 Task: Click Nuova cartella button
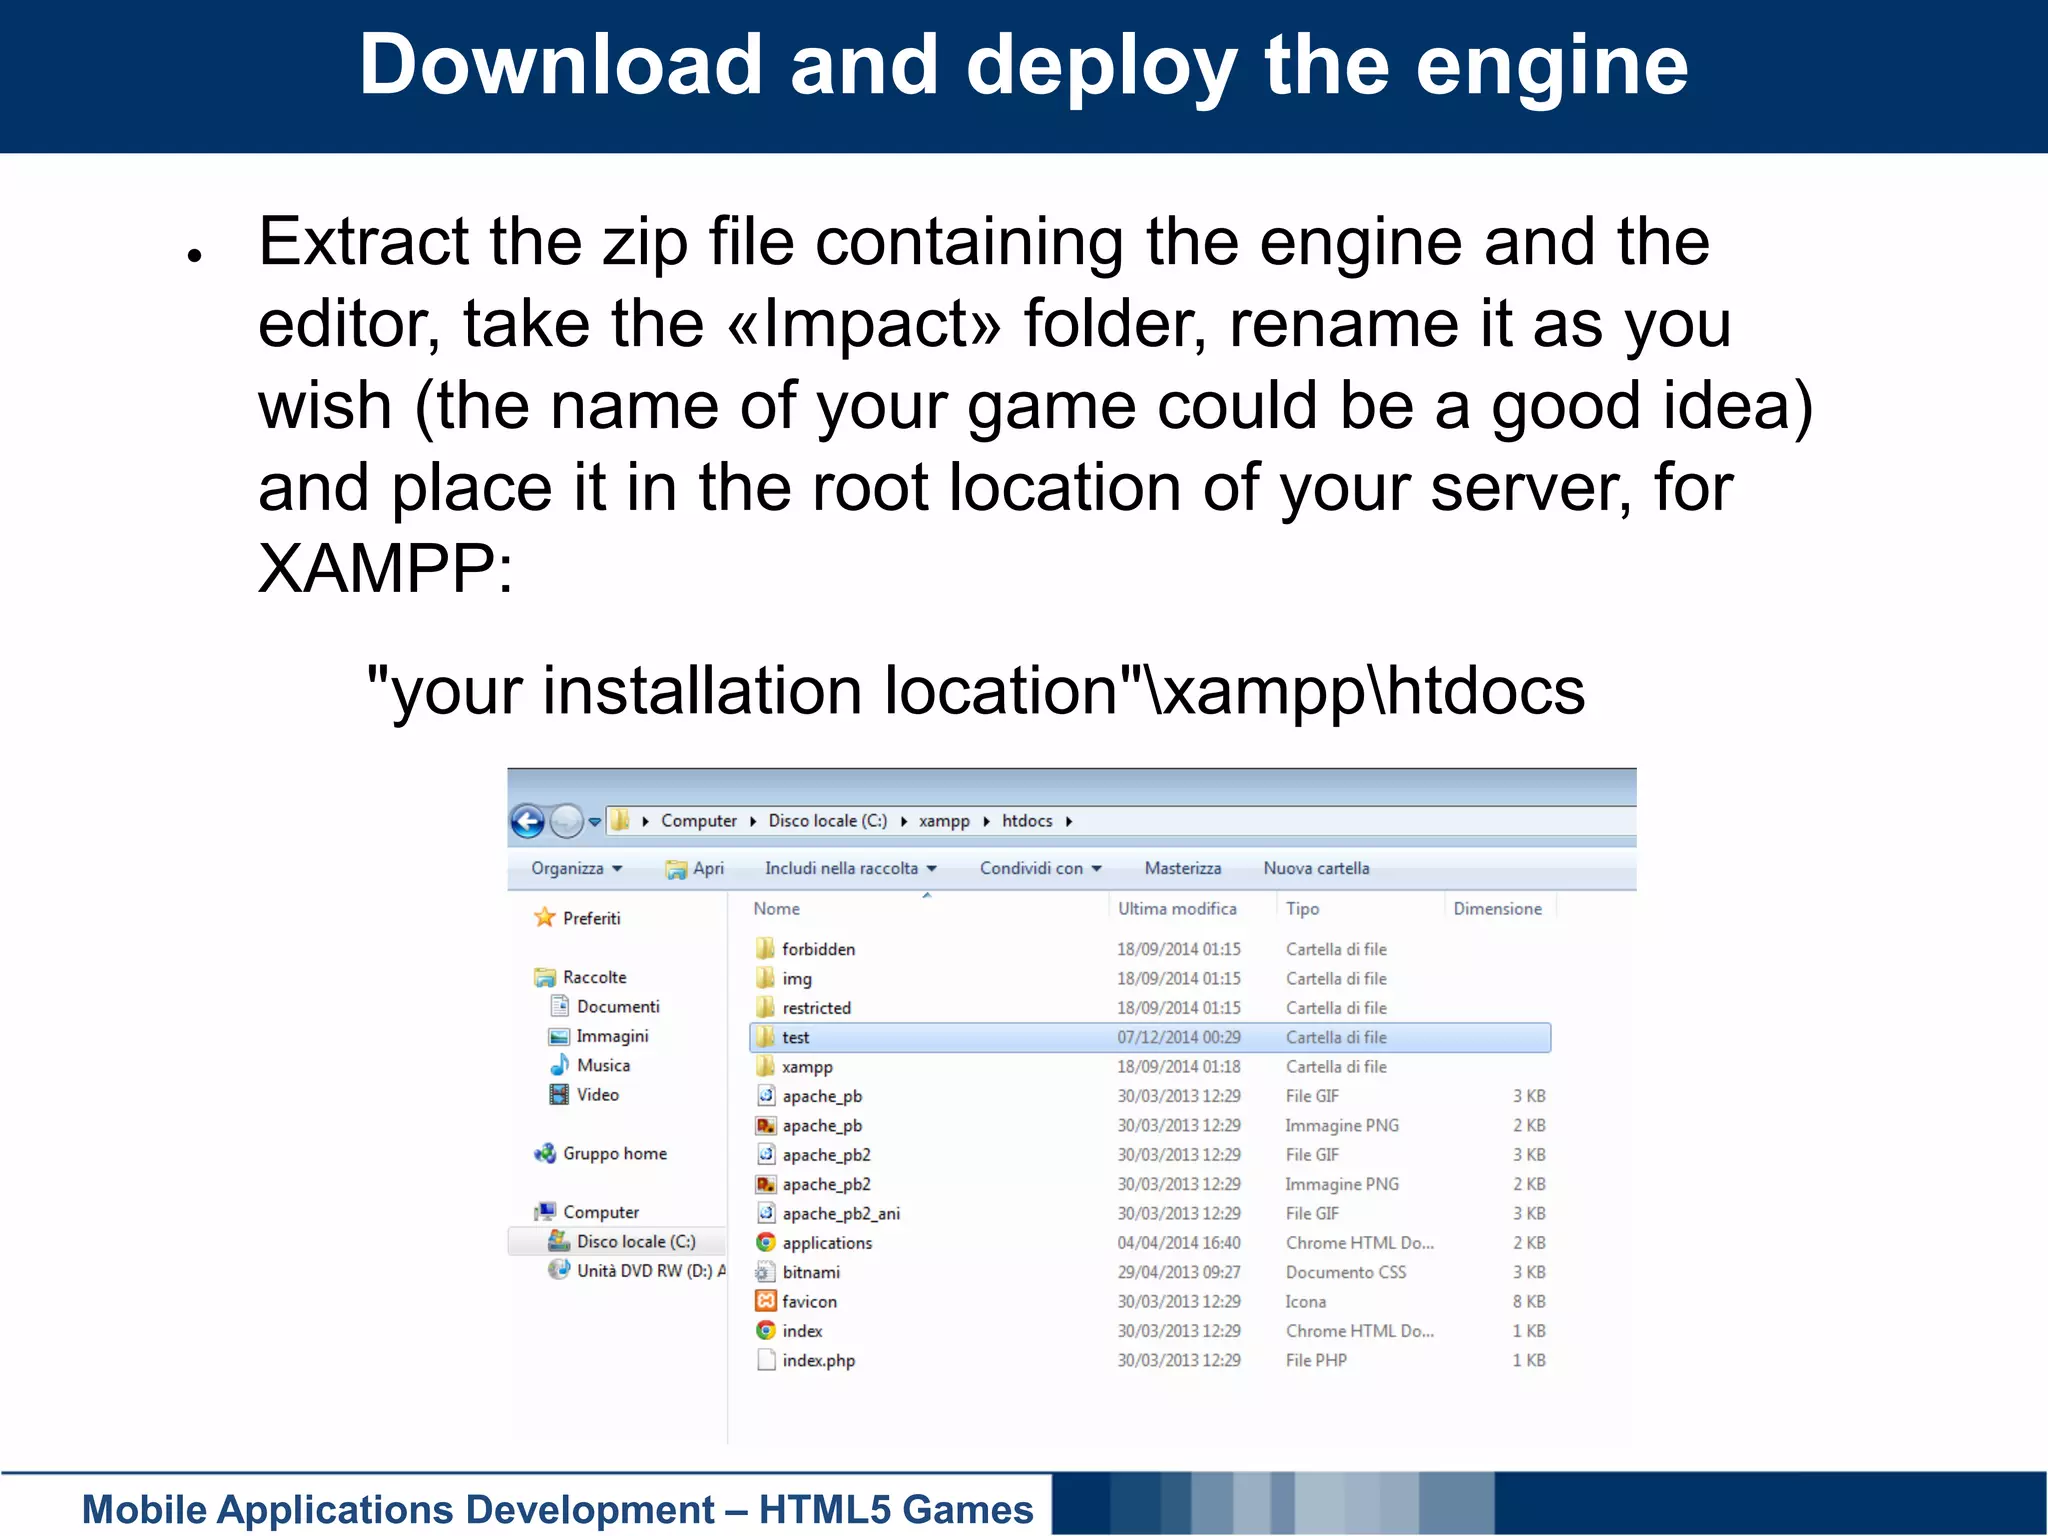pyautogui.click(x=1316, y=868)
